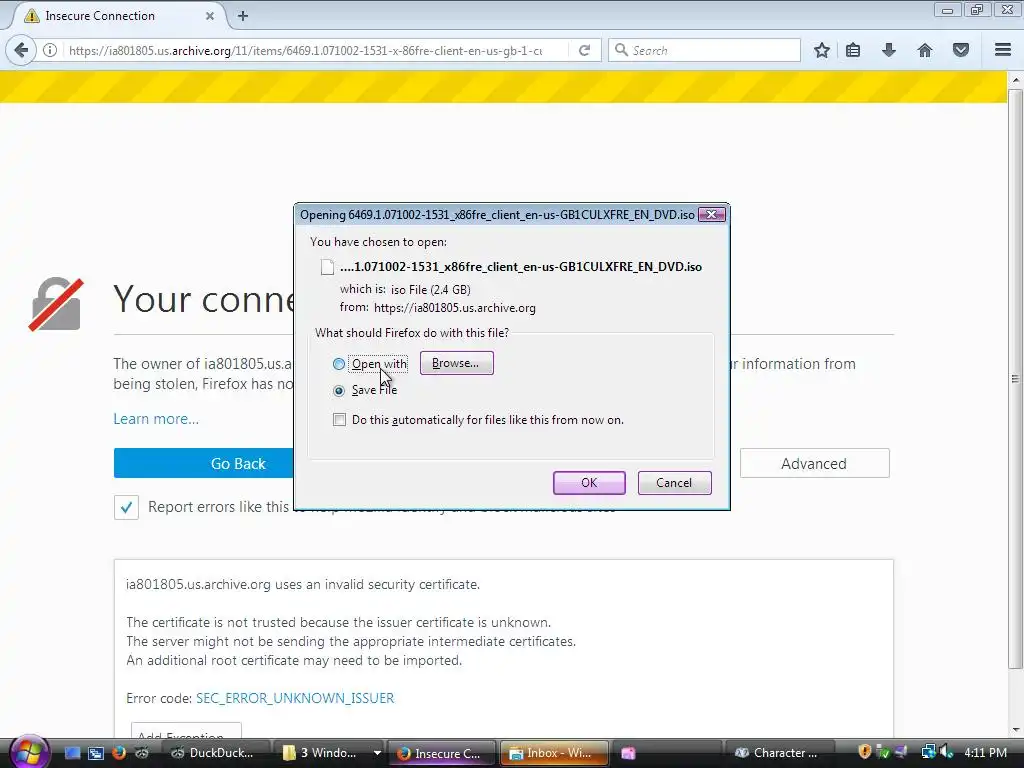1024x768 pixels.
Task: Click 'iso File (2.4 GB)' text
Action: coord(430,289)
